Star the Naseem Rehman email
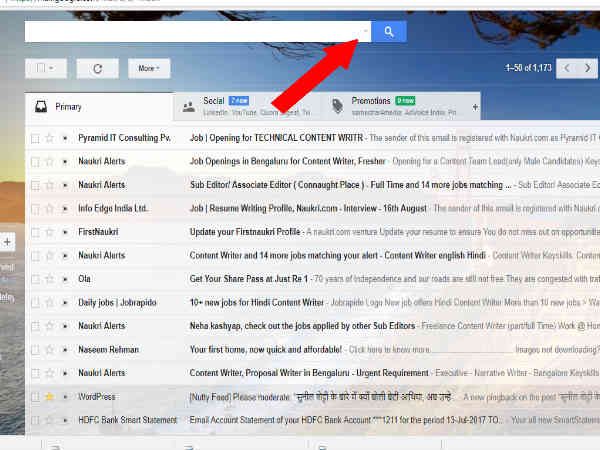Image resolution: width=600 pixels, height=450 pixels. [x=49, y=349]
